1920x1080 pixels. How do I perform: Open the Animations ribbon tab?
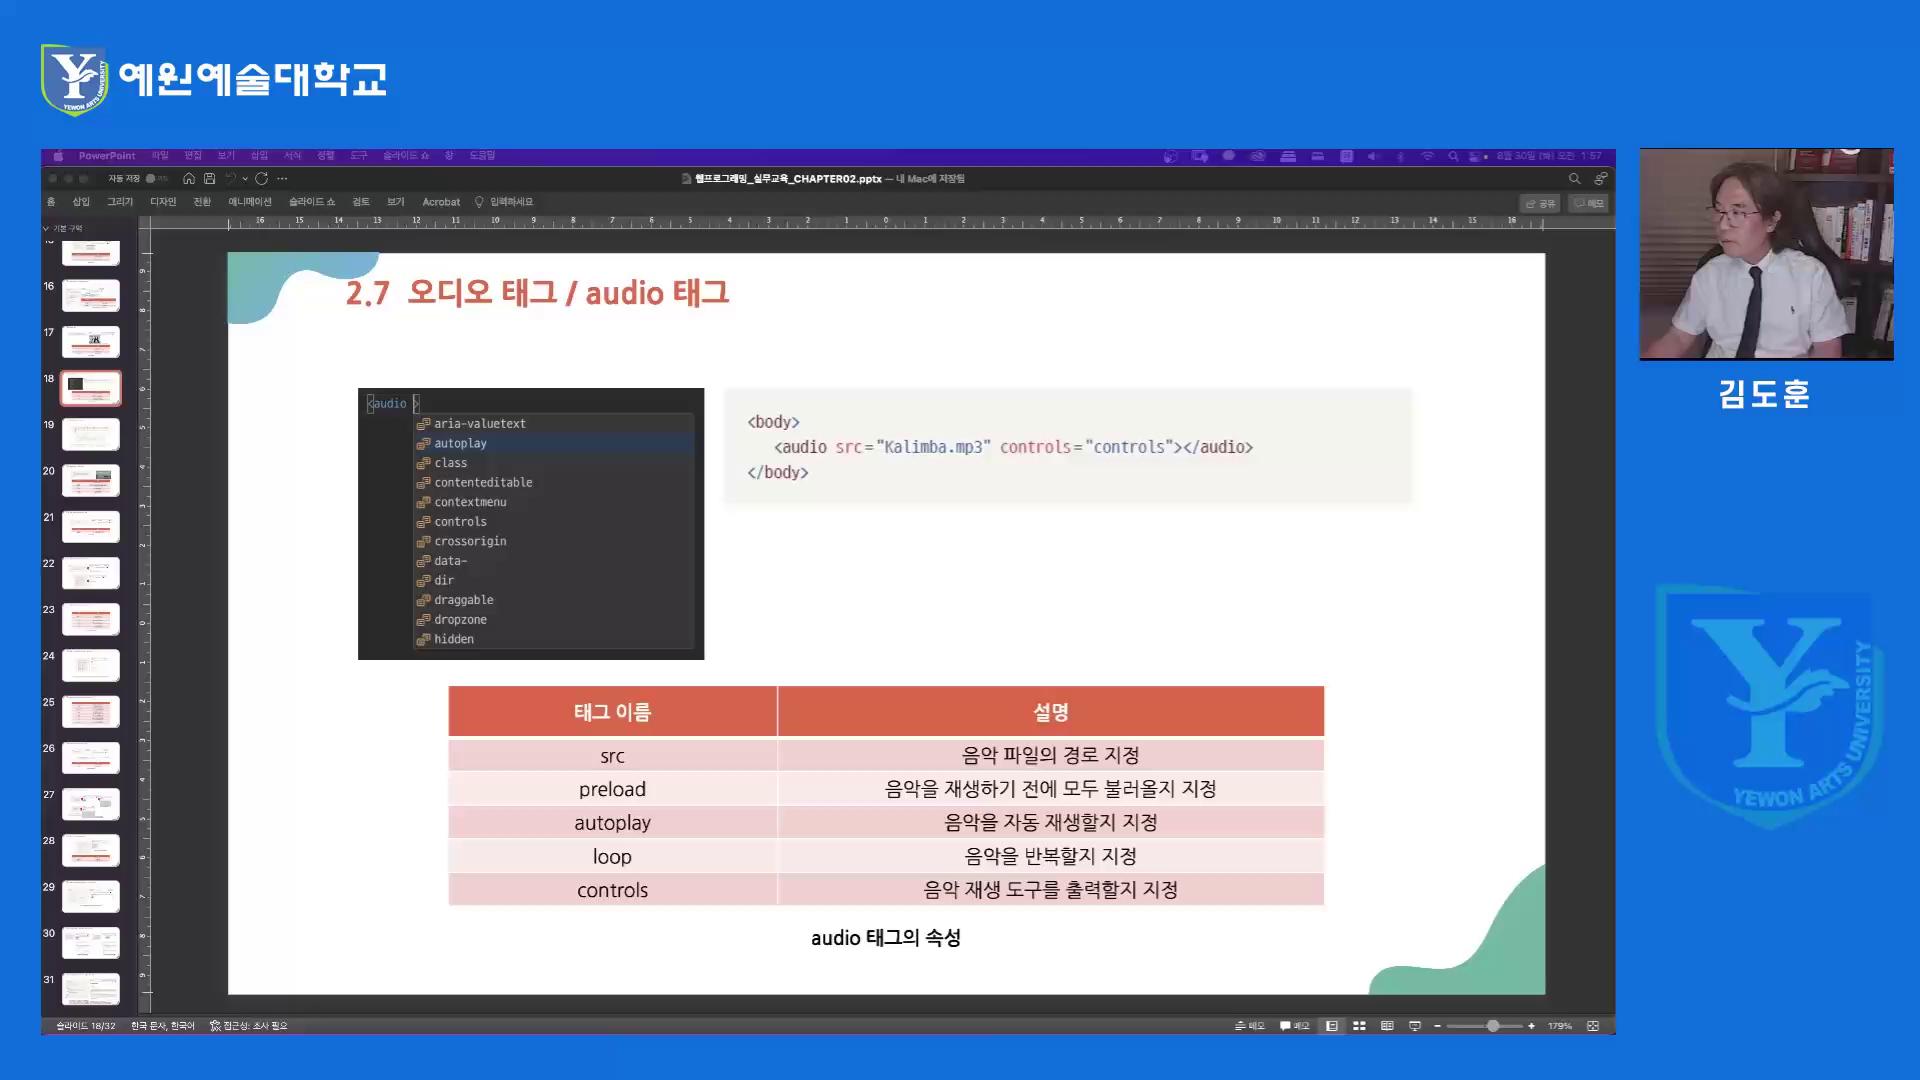(x=249, y=202)
